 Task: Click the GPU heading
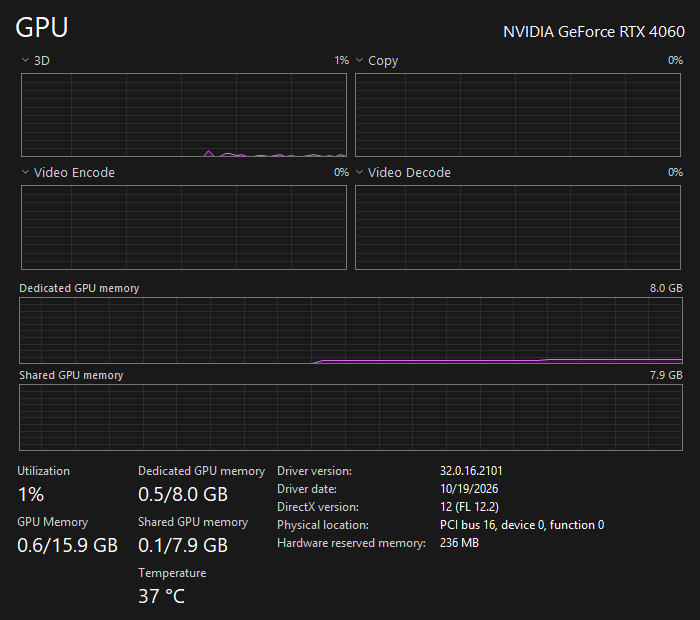(x=42, y=27)
